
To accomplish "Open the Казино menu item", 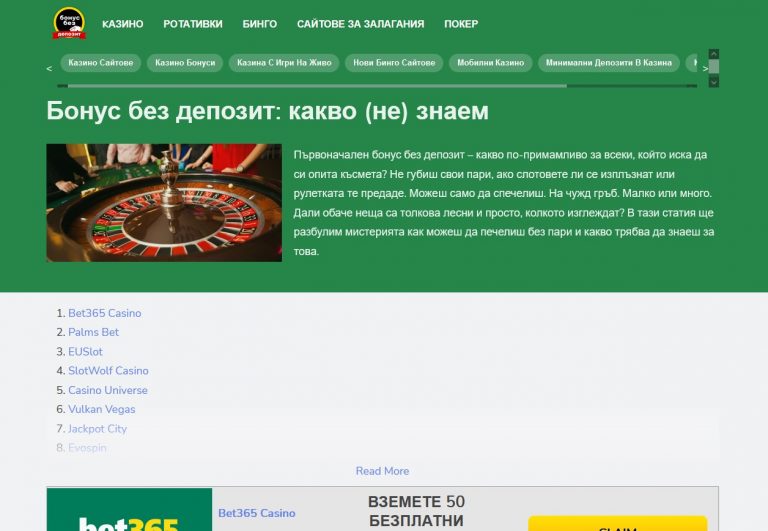I will [x=123, y=24].
